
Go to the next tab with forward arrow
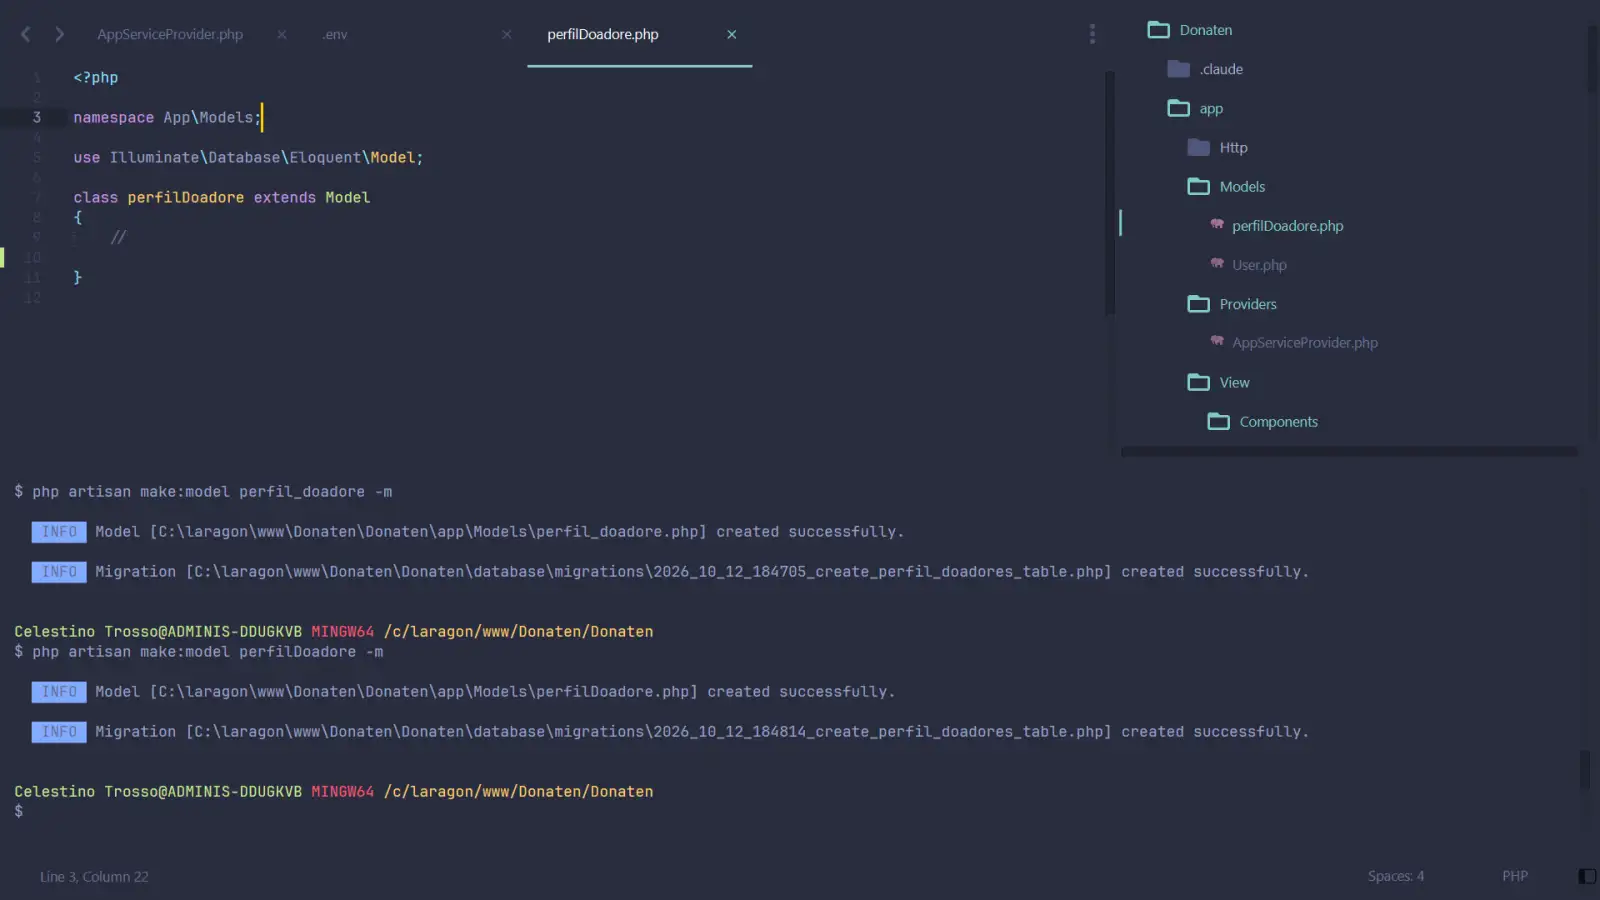pyautogui.click(x=59, y=34)
